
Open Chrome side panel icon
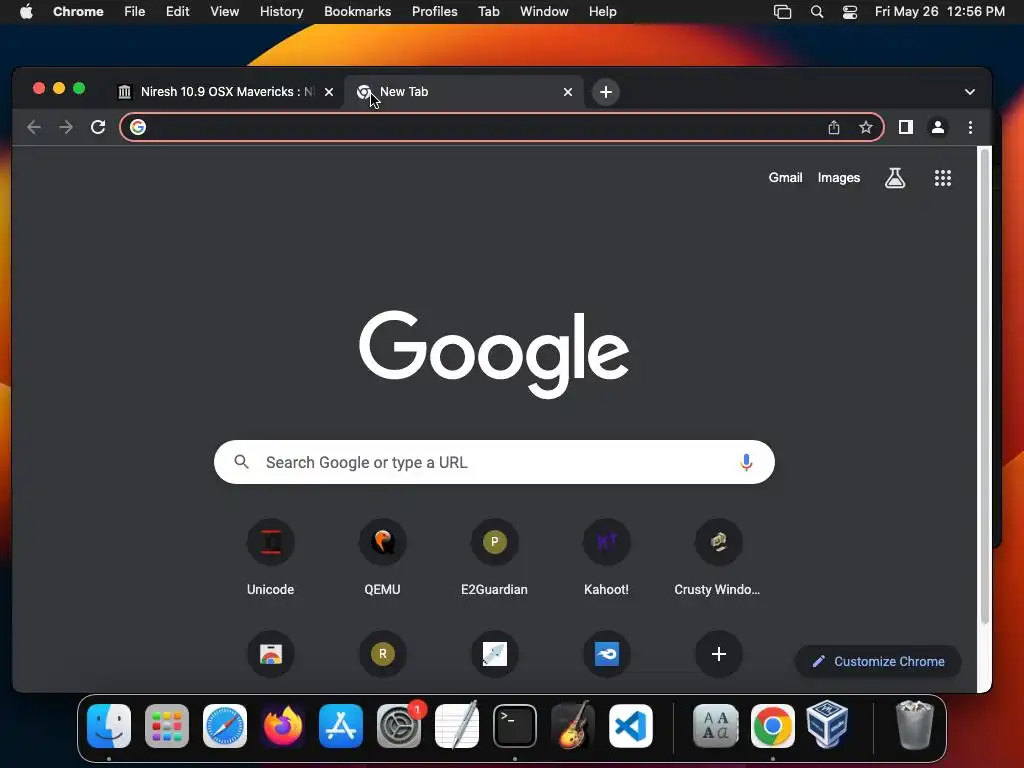click(906, 127)
